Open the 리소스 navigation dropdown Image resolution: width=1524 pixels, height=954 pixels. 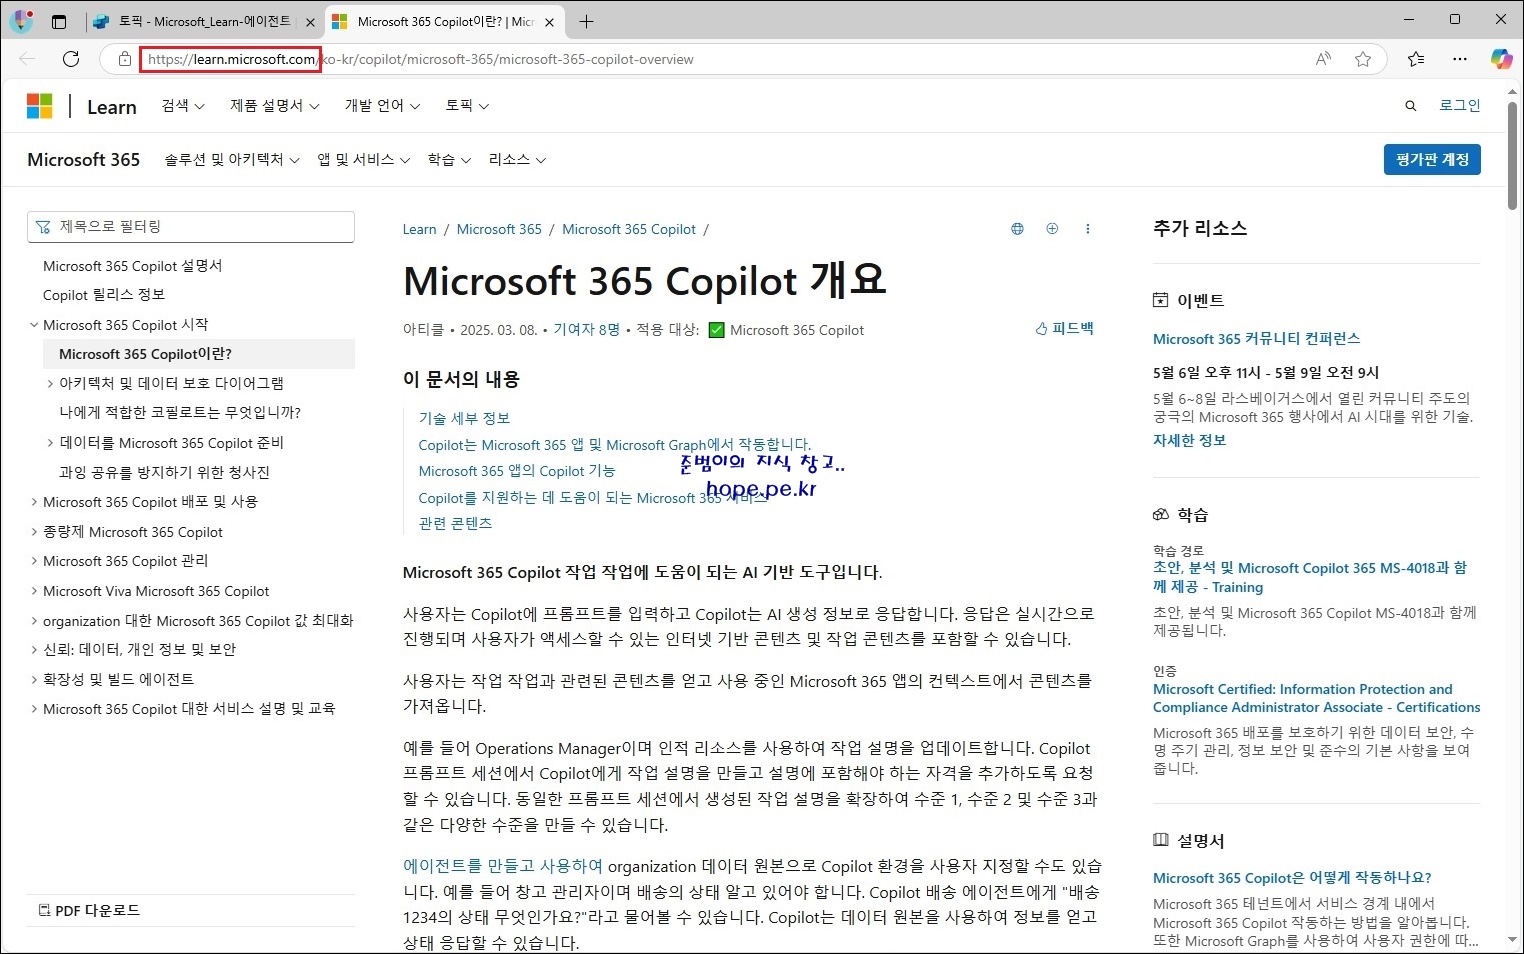(x=517, y=159)
